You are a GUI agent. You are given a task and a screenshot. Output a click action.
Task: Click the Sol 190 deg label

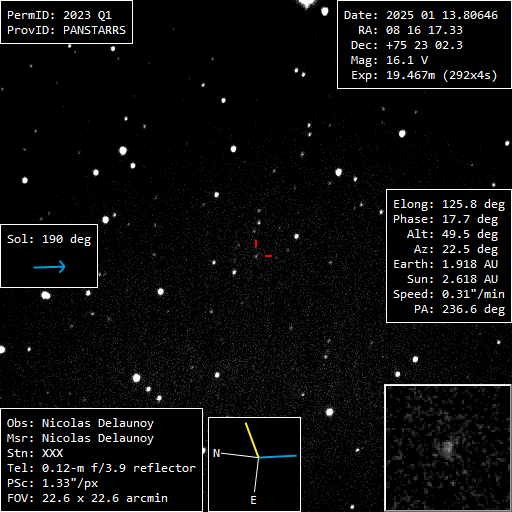(x=49, y=239)
